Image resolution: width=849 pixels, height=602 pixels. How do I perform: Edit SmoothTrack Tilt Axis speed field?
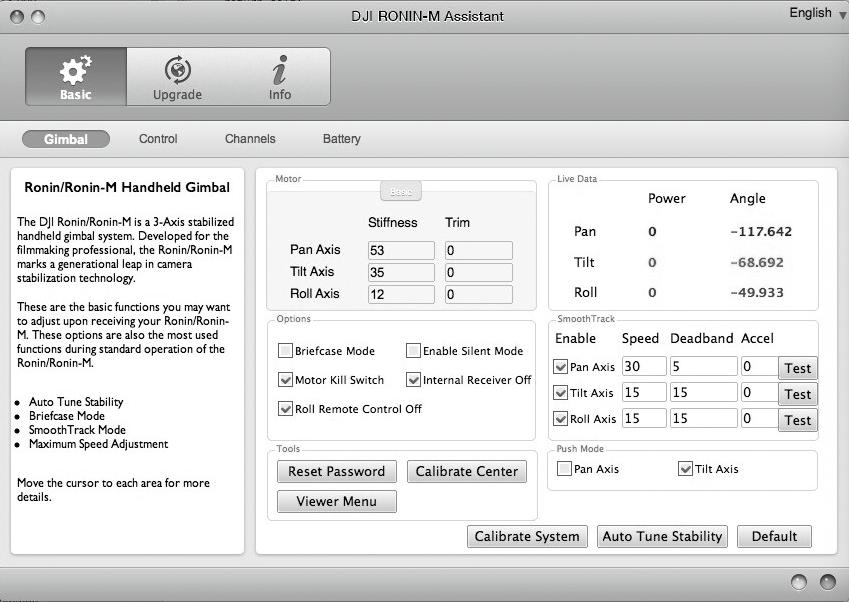(644, 392)
